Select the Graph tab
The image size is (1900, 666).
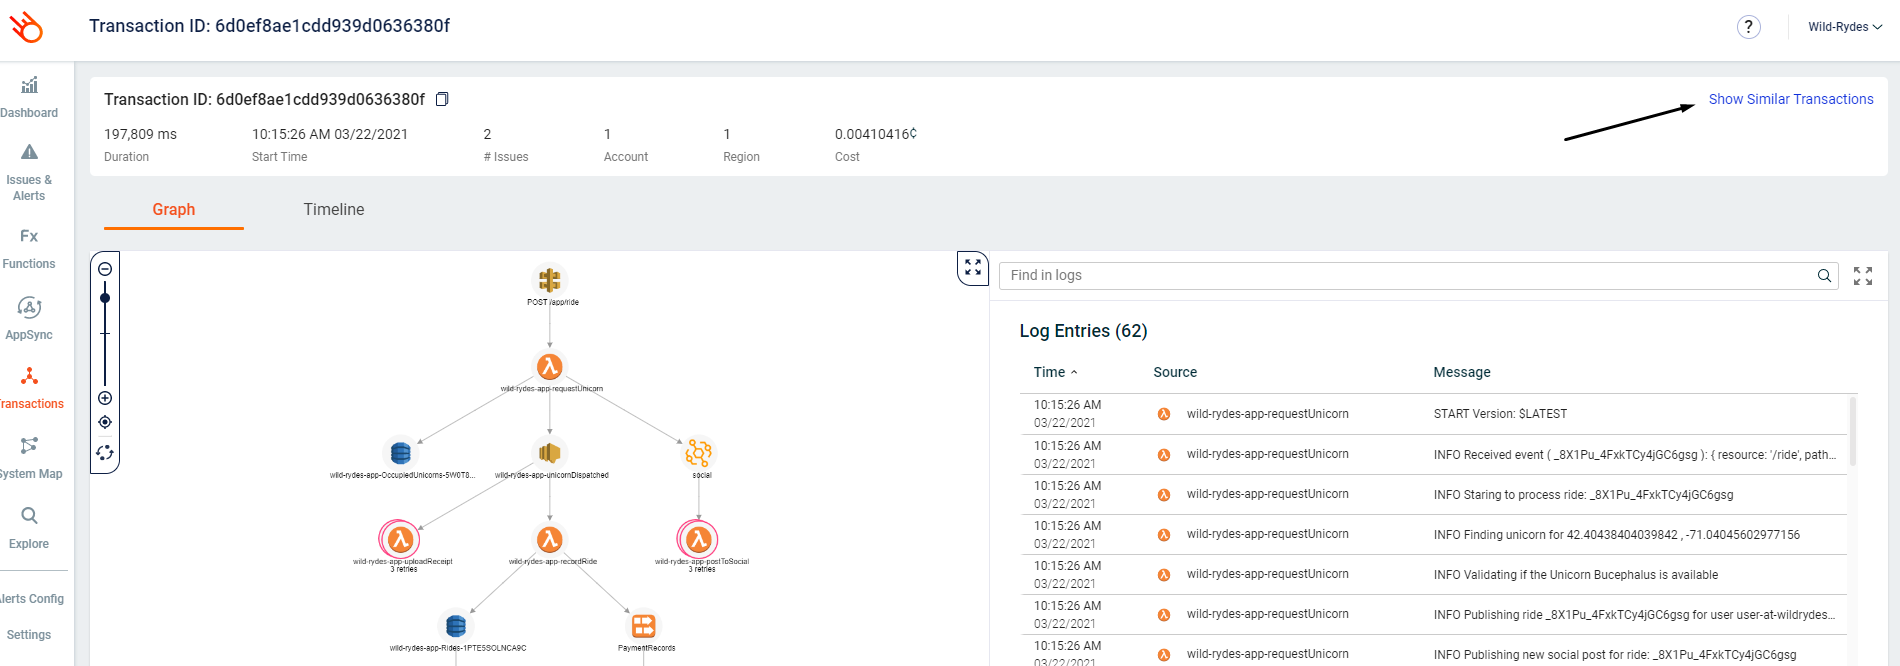(x=174, y=209)
